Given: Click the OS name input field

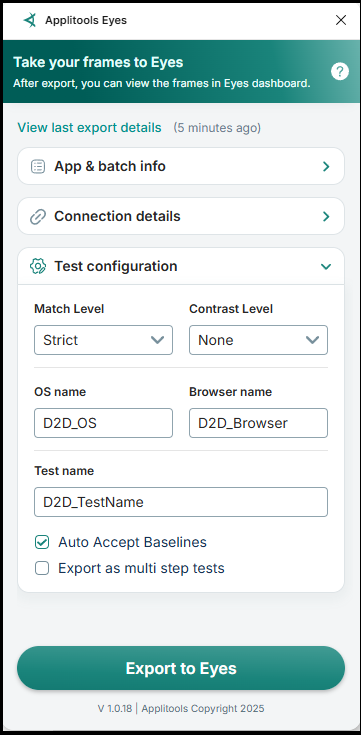Looking at the screenshot, I should pos(104,423).
